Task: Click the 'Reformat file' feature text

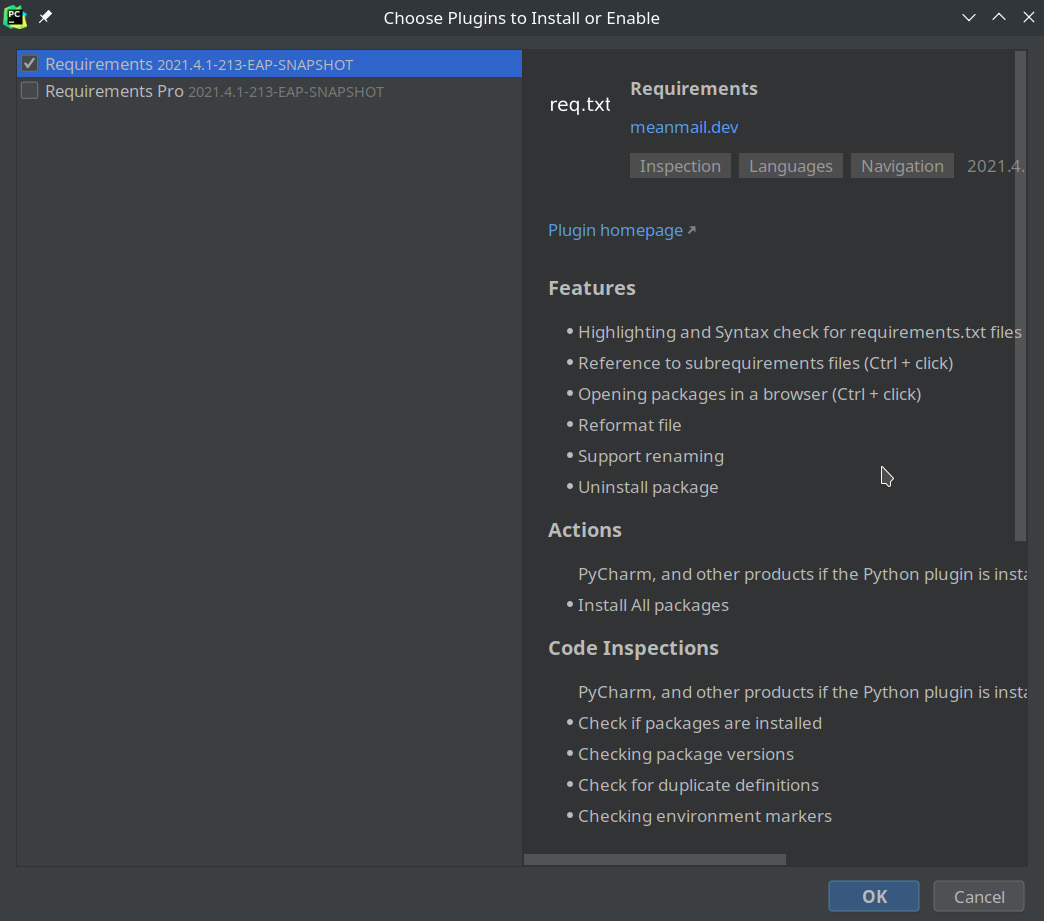Action: coord(629,425)
